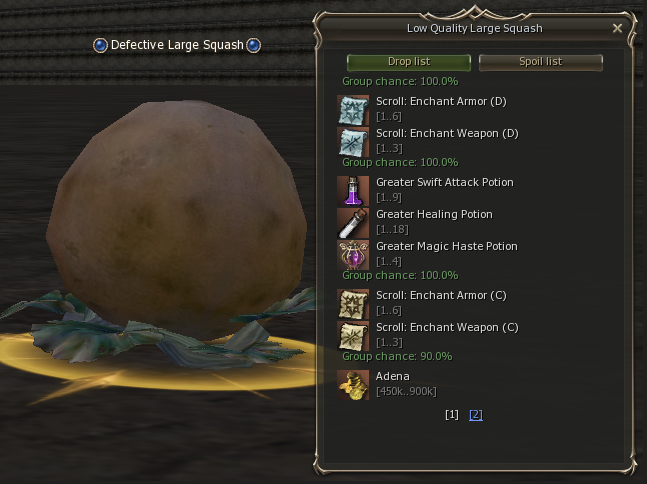The image size is (647, 484).
Task: Close the Low Quality Large Squash window
Action: pos(617,28)
